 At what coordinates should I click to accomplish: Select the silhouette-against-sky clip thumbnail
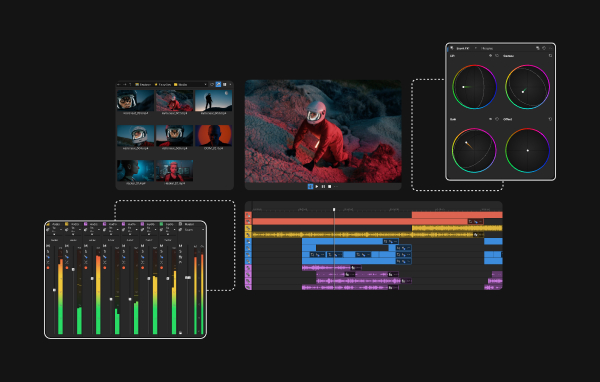214,101
